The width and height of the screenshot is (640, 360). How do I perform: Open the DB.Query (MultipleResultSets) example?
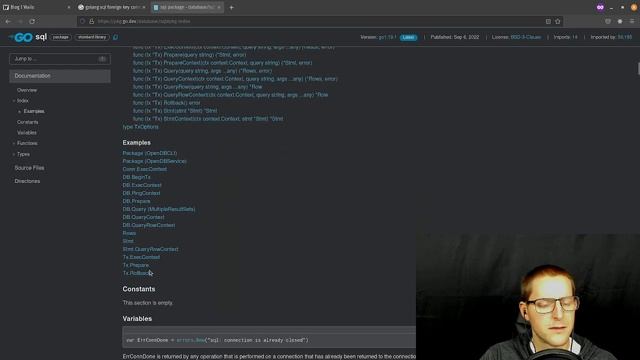pos(159,209)
